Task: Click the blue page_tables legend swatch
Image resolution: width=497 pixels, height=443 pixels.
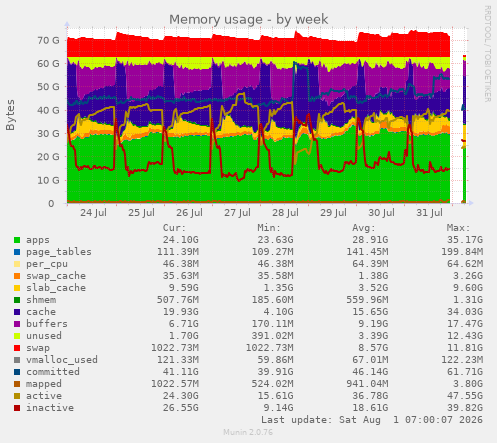Action: click(x=17, y=252)
